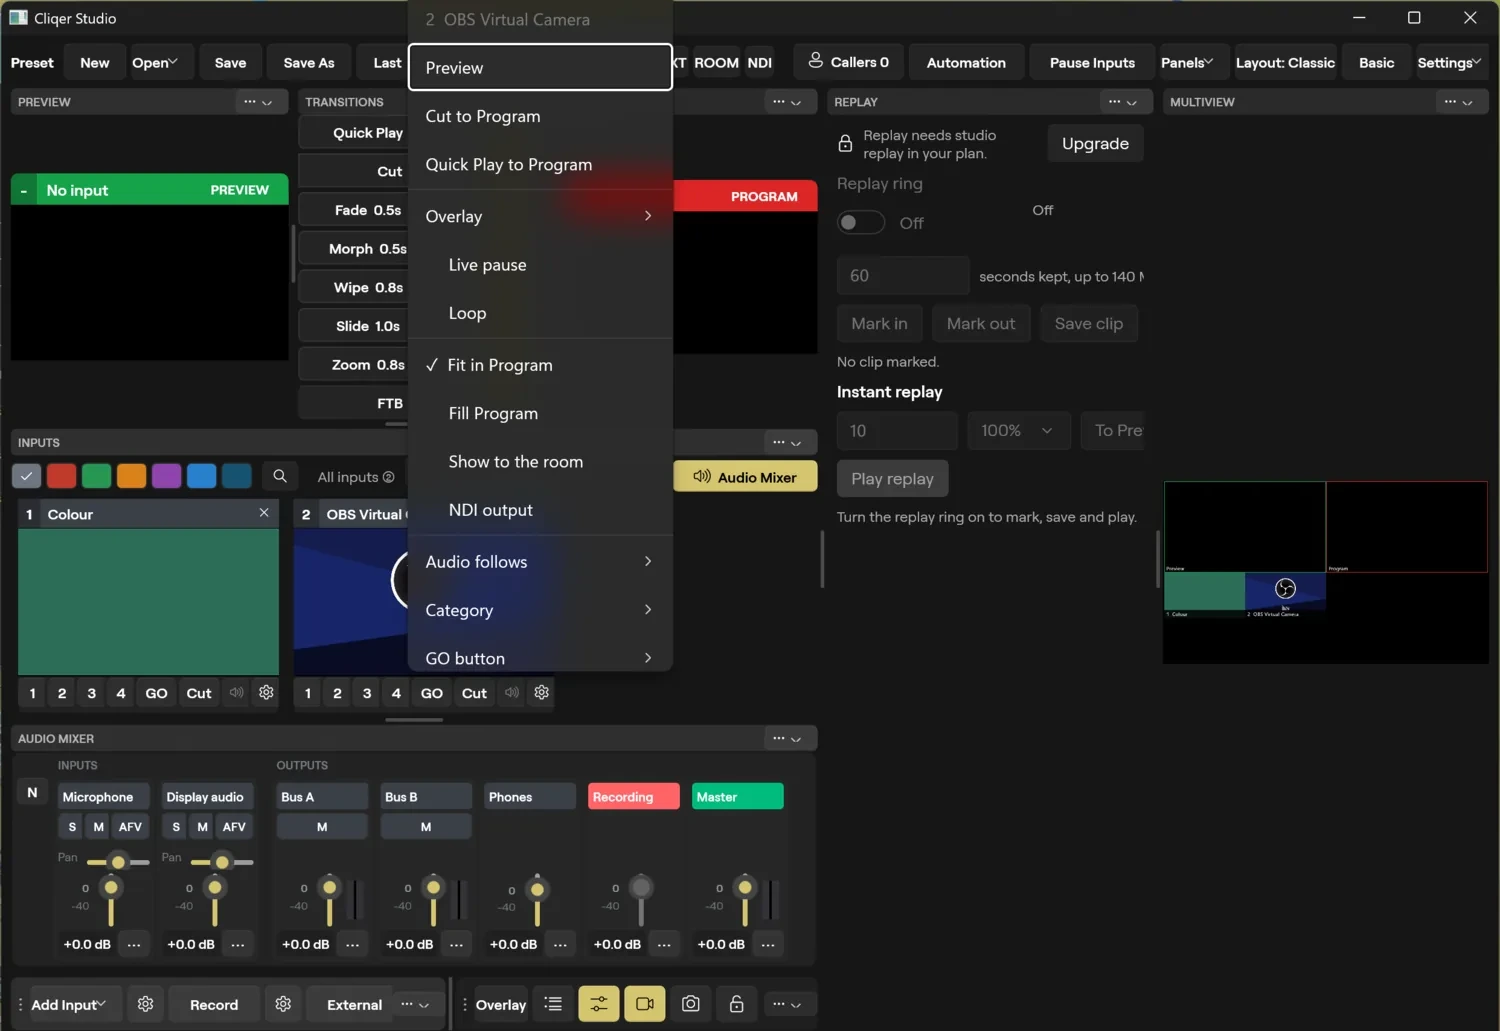Choose Cut to Program from context menu
Screen dimensions: 1500x1031
540,116
